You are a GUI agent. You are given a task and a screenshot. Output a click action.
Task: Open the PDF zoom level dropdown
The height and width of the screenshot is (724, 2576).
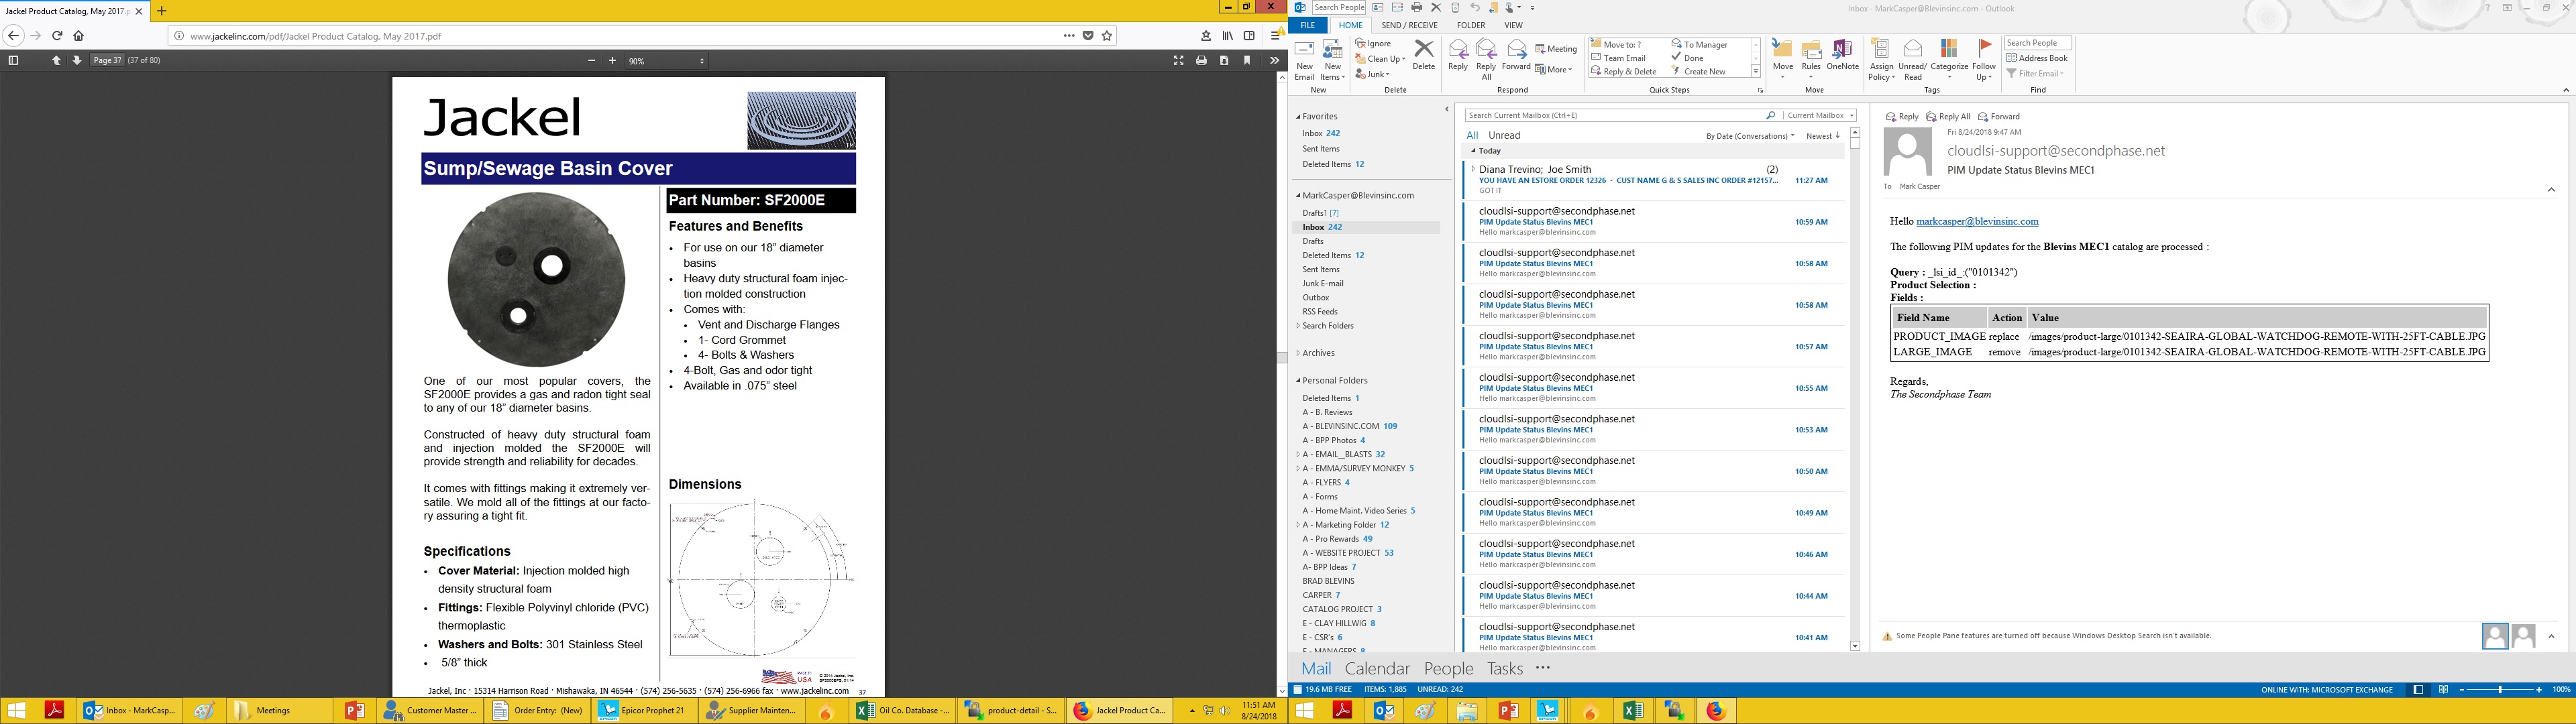pos(665,61)
